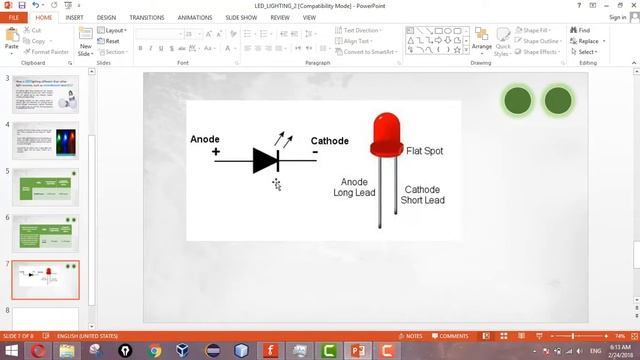Toggle Italic formatting
The height and width of the screenshot is (360, 640).
click(151, 48)
